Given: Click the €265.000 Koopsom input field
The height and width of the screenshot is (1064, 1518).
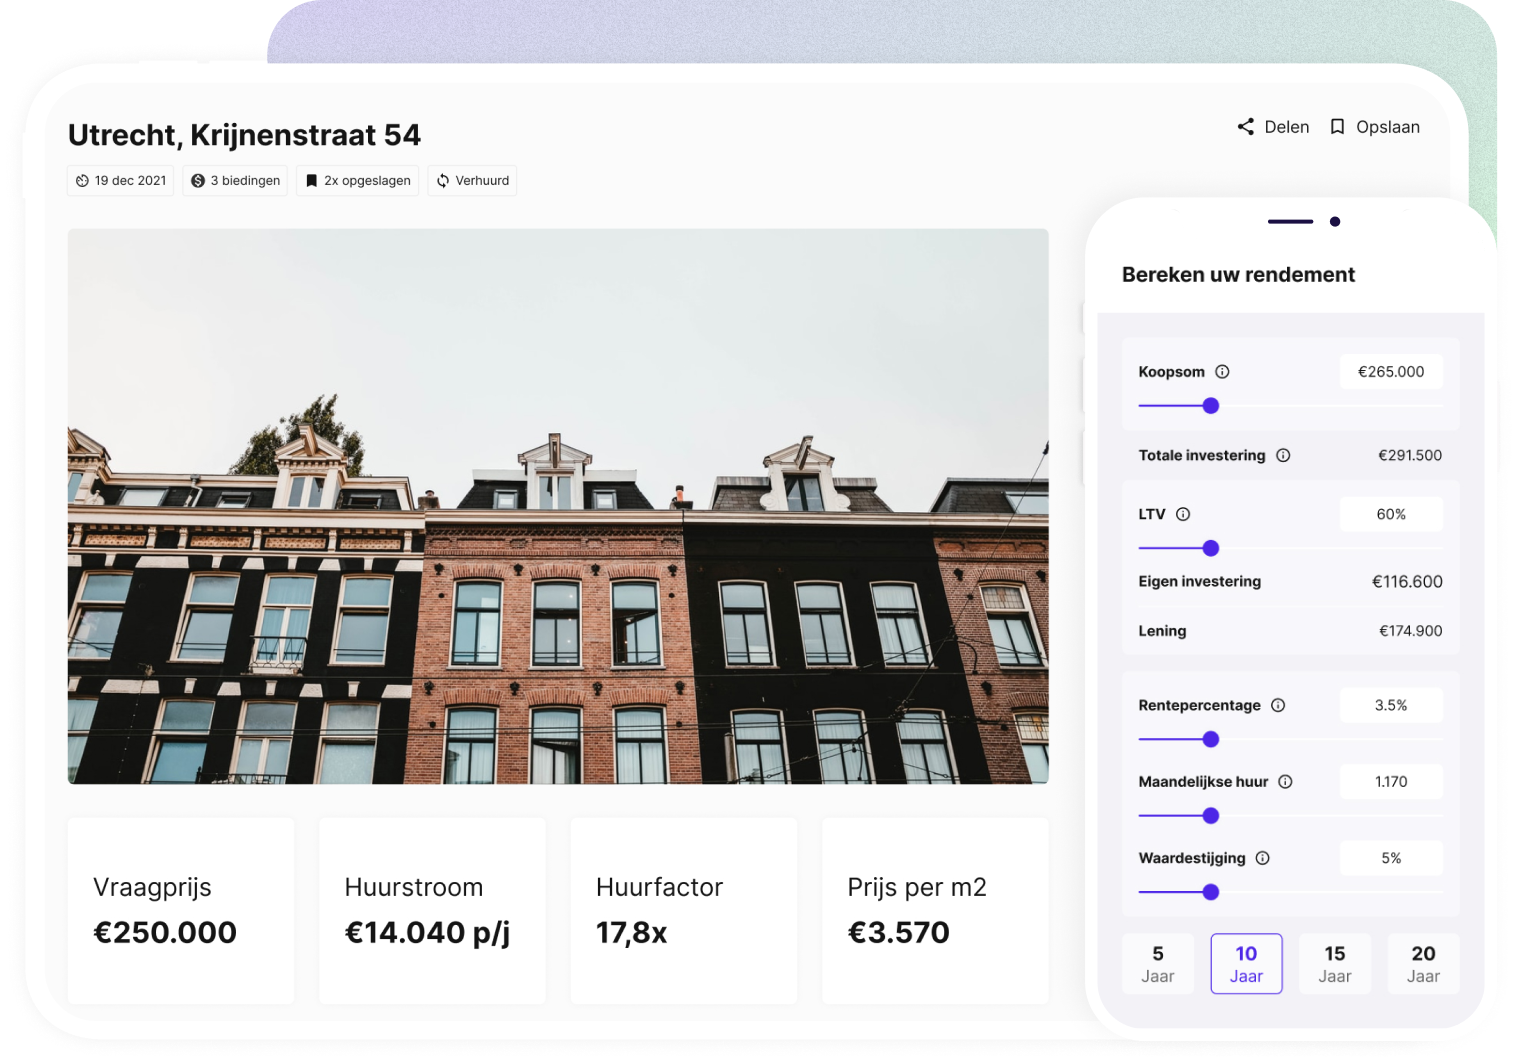Looking at the screenshot, I should point(1391,371).
